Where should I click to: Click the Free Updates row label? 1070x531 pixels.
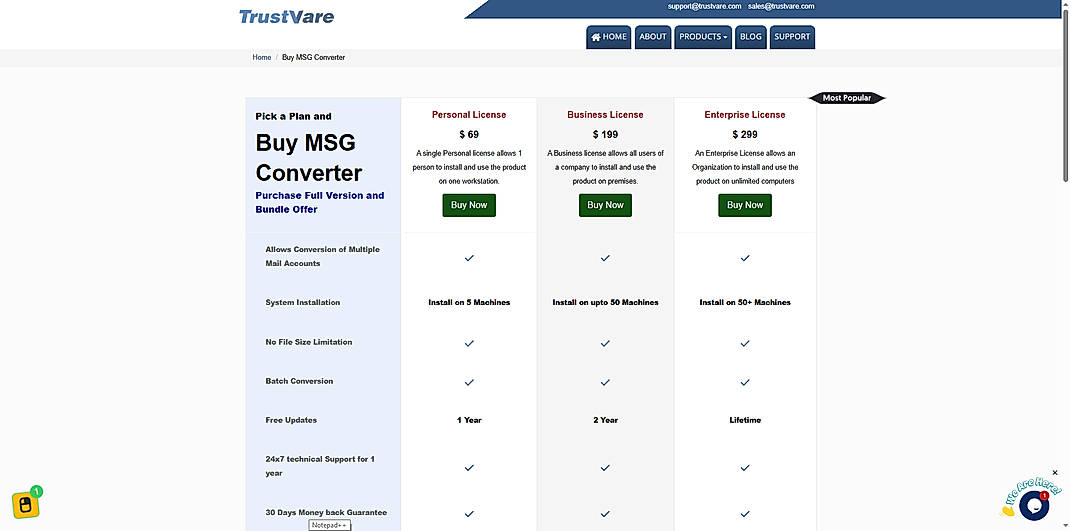(291, 420)
